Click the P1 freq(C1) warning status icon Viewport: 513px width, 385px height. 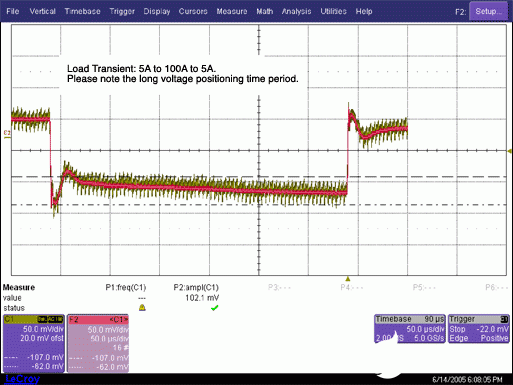click(142, 308)
